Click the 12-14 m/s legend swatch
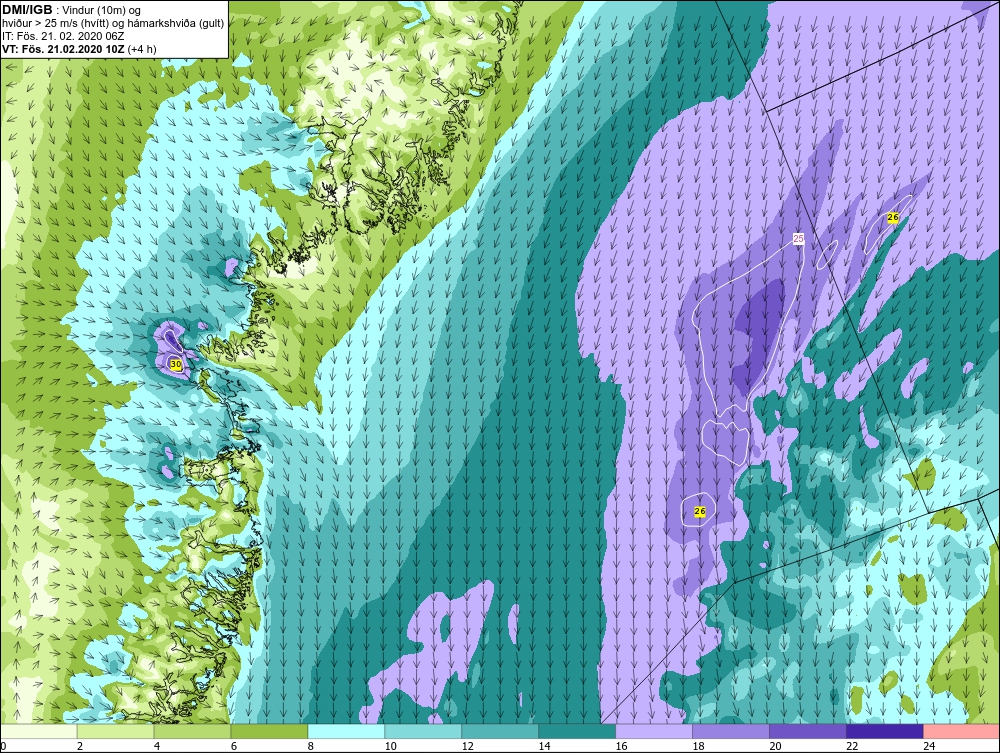Screen dimensions: 1000x753 coord(500,731)
